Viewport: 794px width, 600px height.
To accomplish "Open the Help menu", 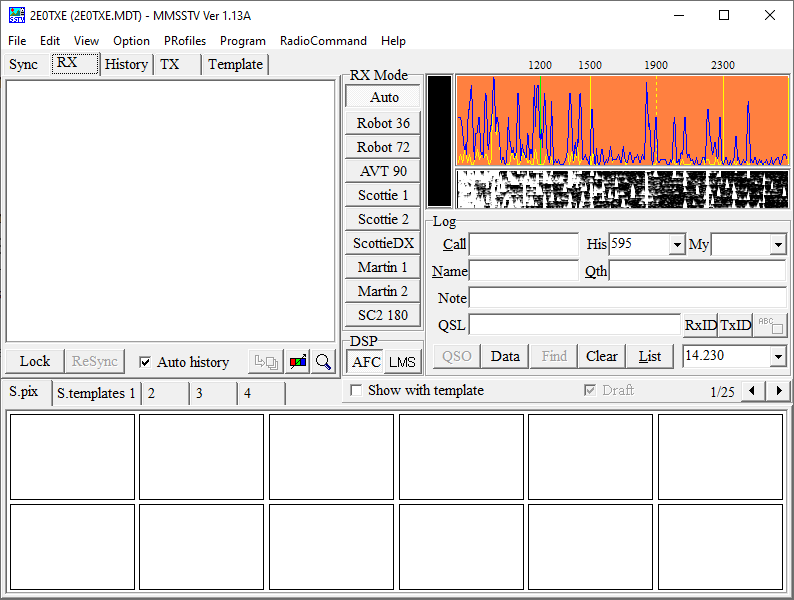I will coord(393,41).
